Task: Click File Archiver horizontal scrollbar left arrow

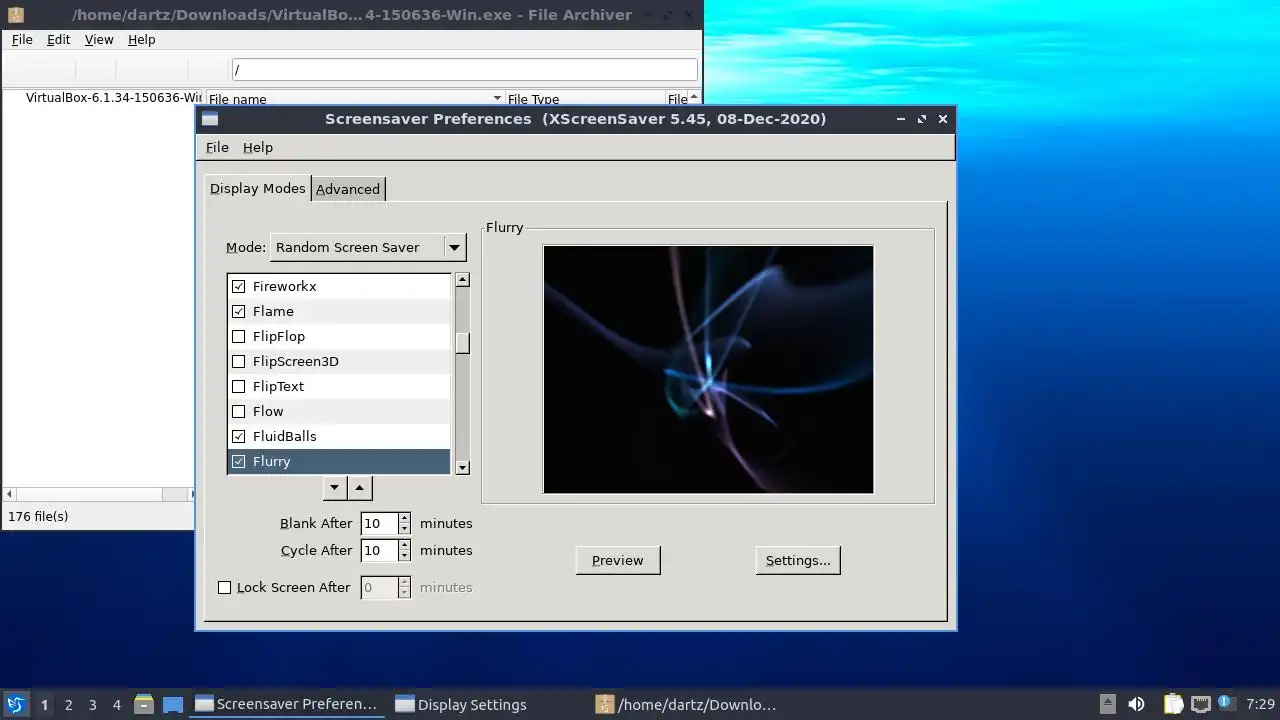Action: (x=10, y=494)
